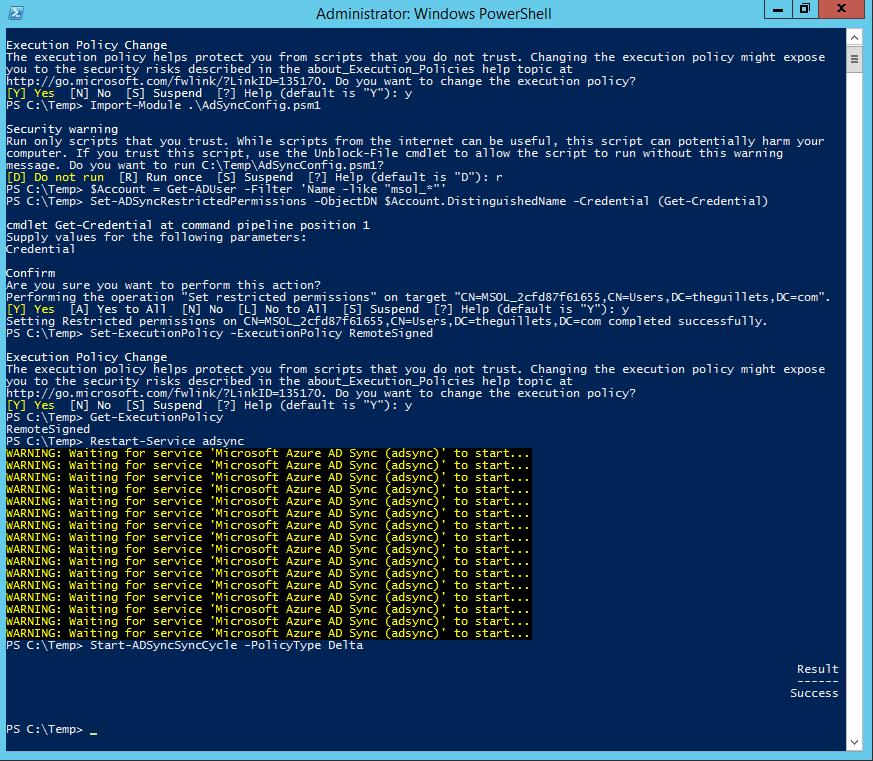Click the 'RemoteSigned' output line
Image resolution: width=873 pixels, height=761 pixels.
(48, 429)
